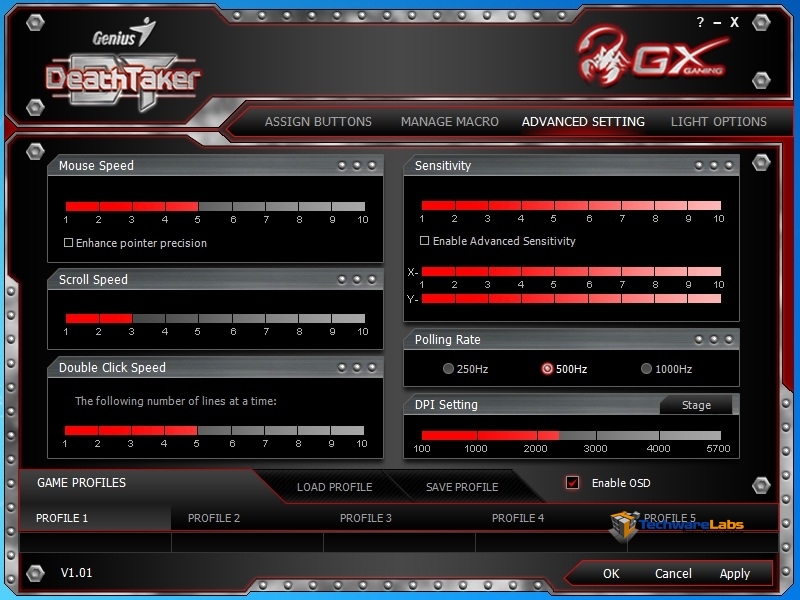This screenshot has width=800, height=600.
Task: Click Load Profile
Action: click(335, 487)
